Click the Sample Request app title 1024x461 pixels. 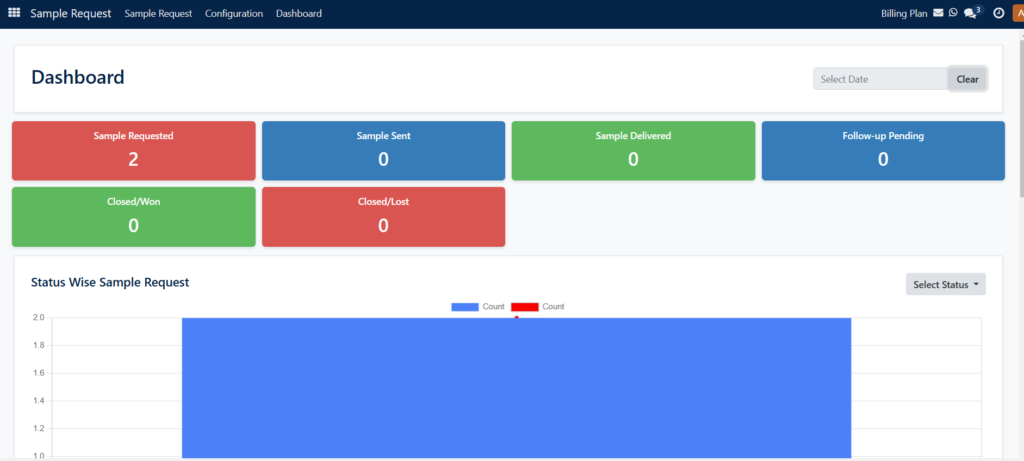point(71,13)
